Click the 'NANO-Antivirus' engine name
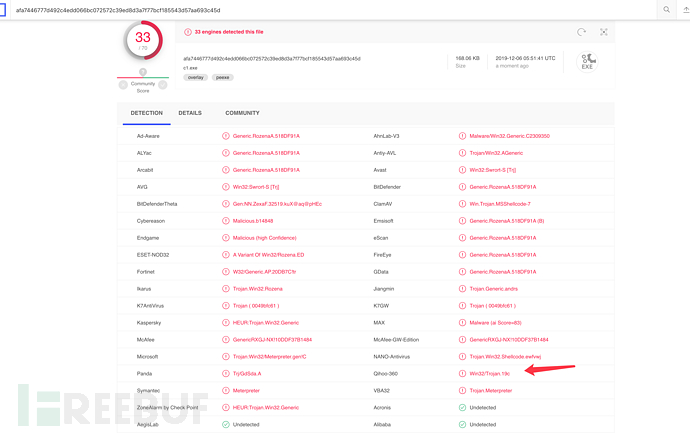Image resolution: width=690 pixels, height=433 pixels. [x=391, y=357]
